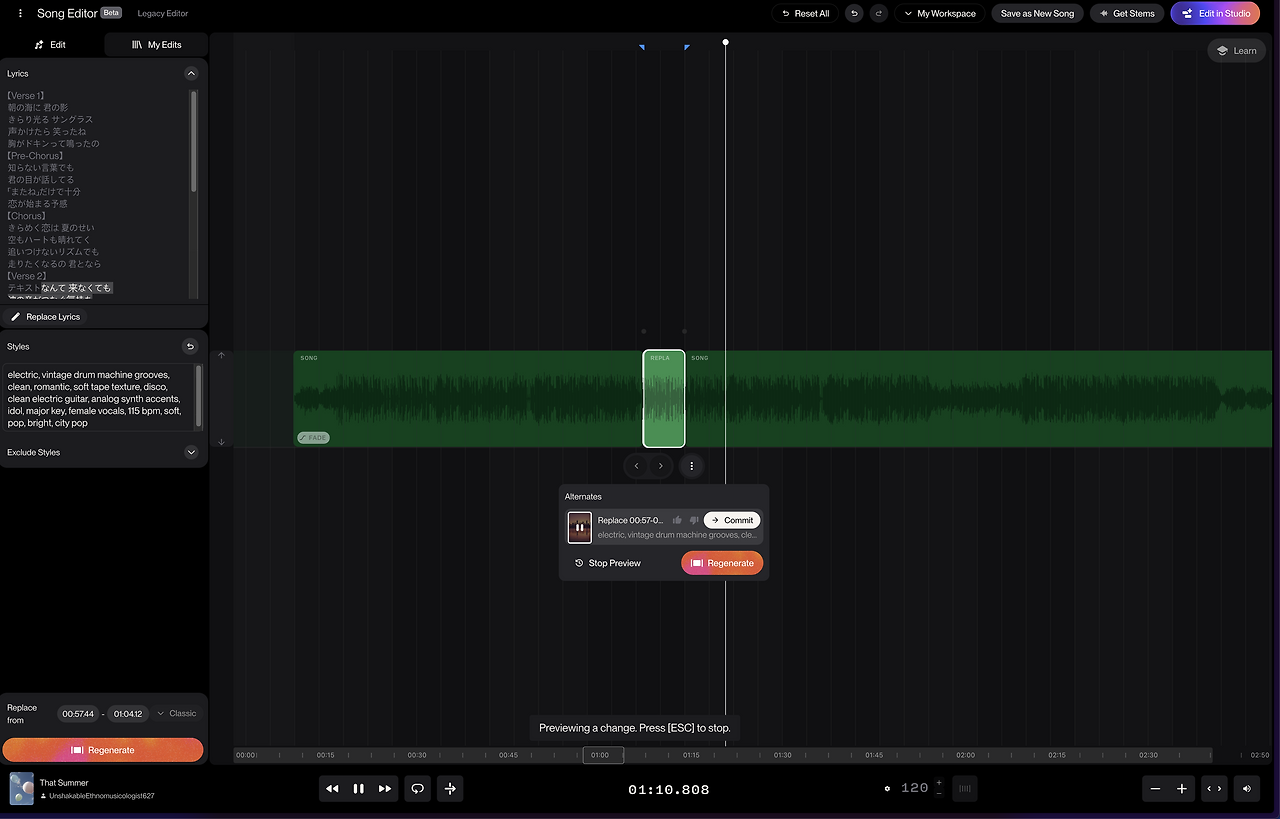Click the Lyrics panel scrollbar
This screenshot has width=1280, height=819.
click(x=194, y=141)
